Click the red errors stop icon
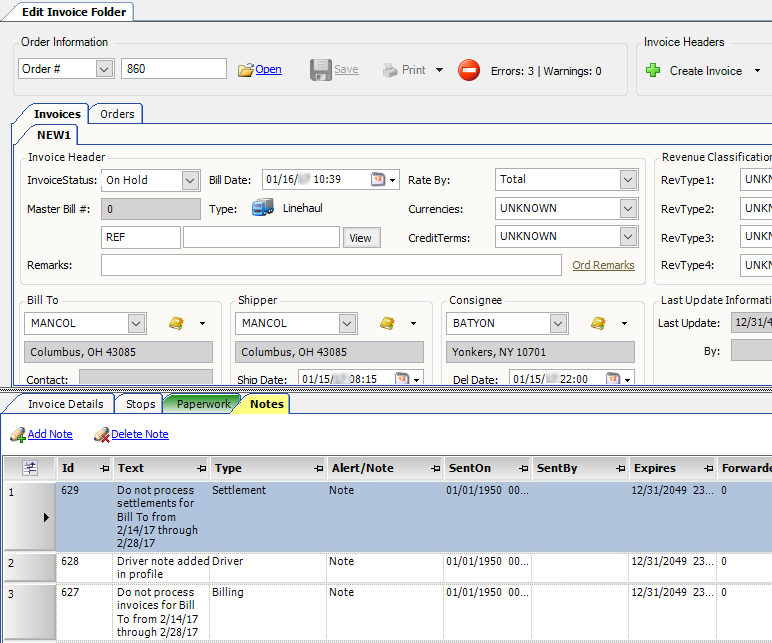Screen dimensions: 772x643 (x=469, y=70)
